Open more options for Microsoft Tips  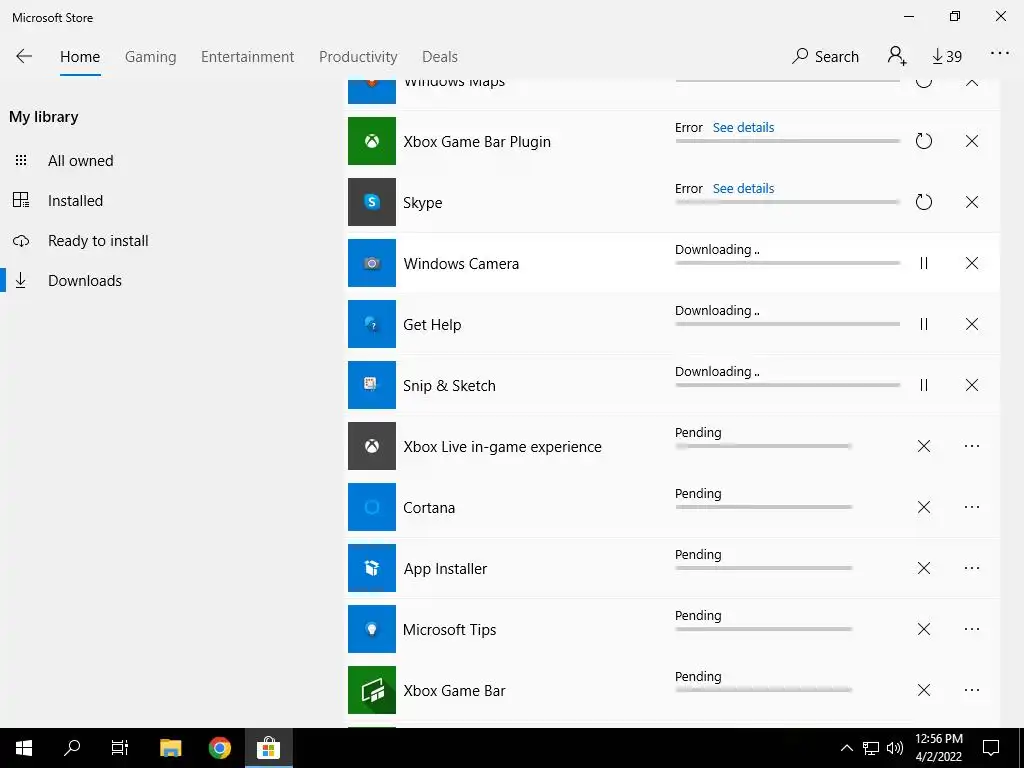[972, 629]
